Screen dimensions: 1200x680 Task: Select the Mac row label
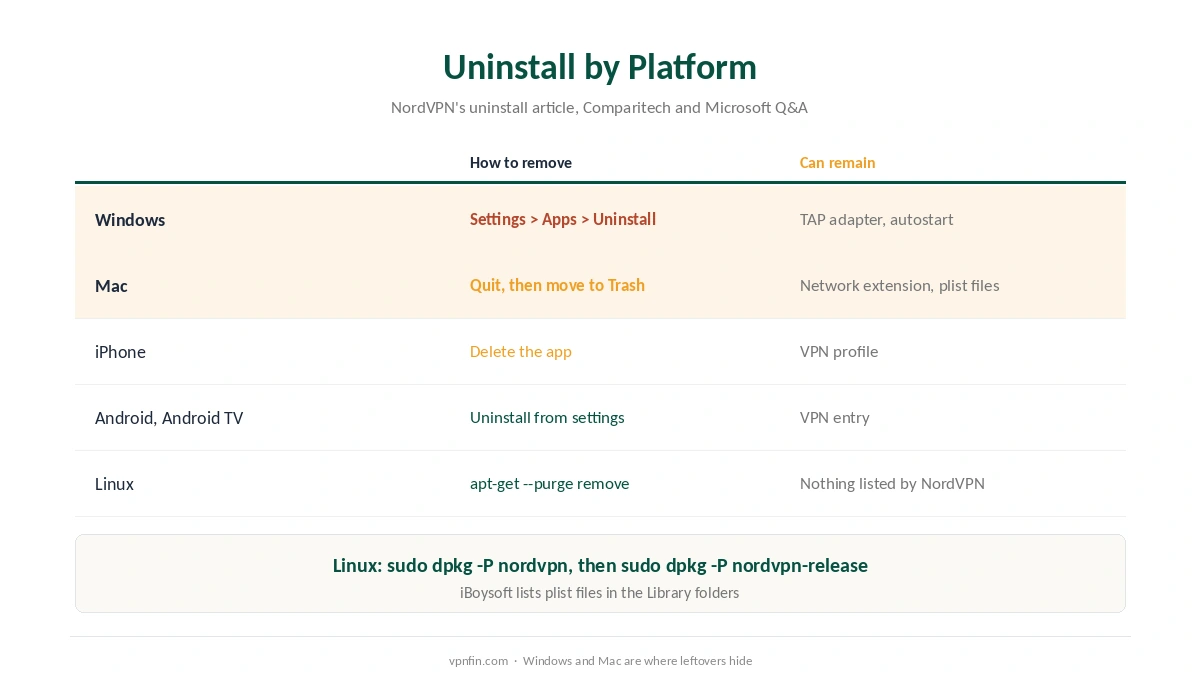111,286
